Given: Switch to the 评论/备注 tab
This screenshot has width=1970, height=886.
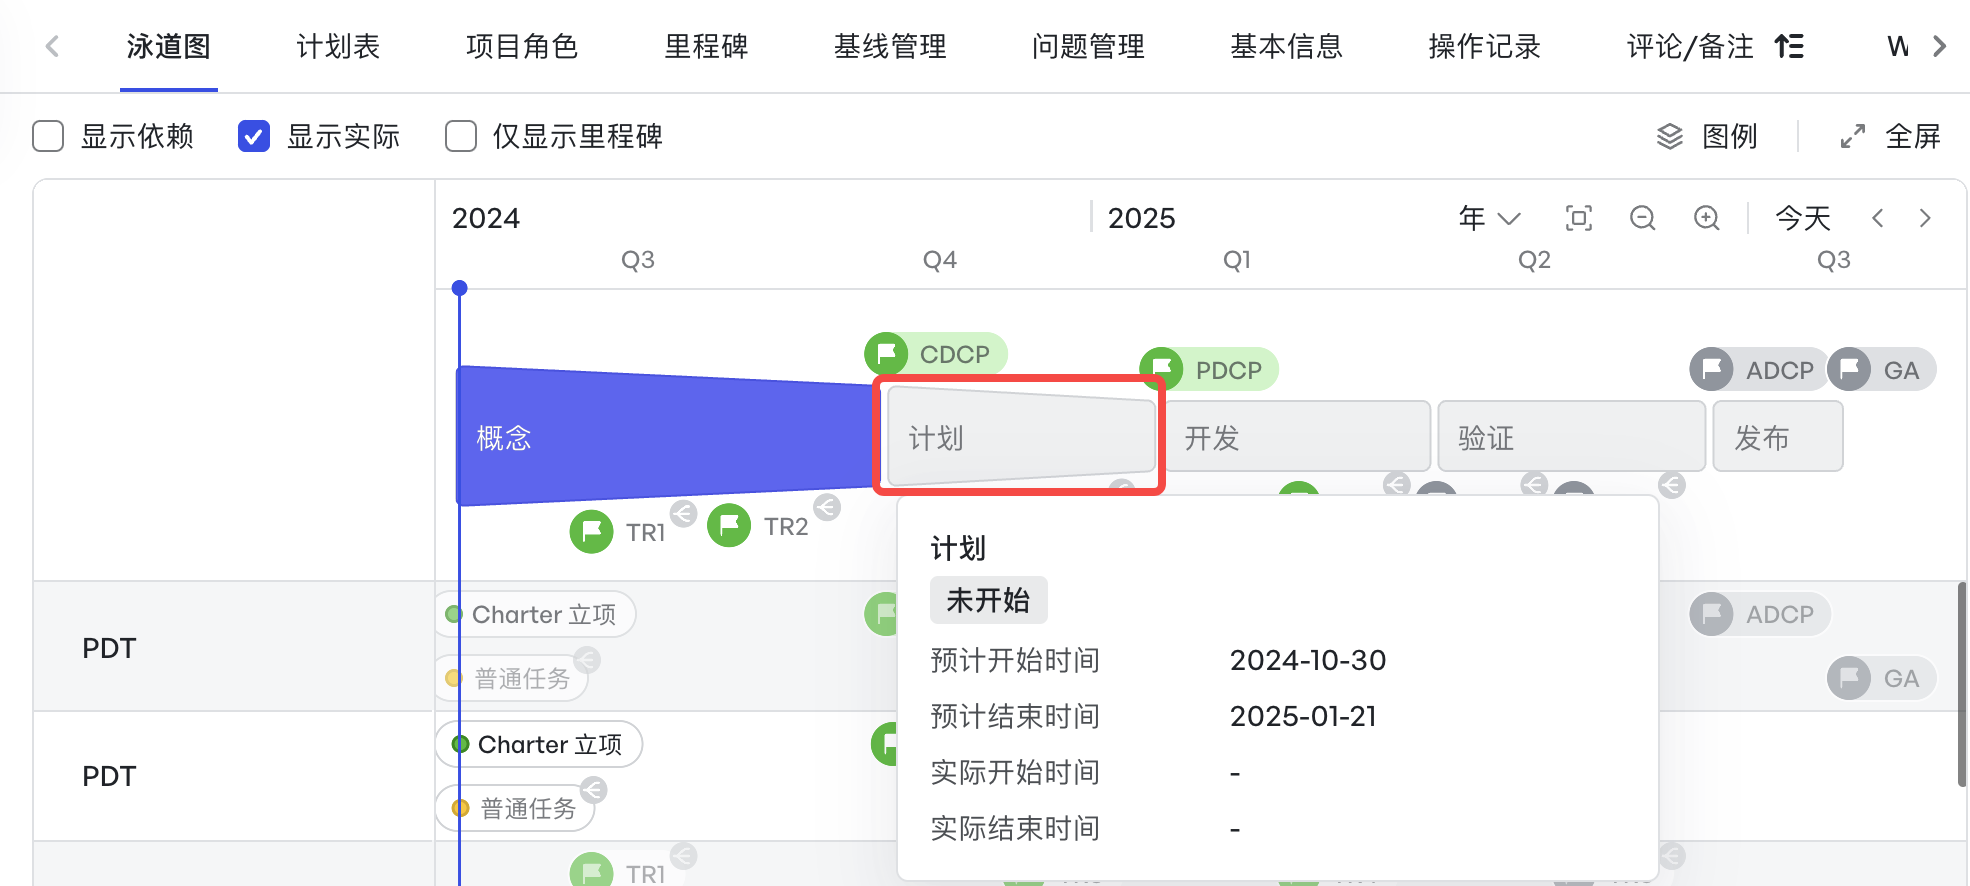Looking at the screenshot, I should point(1690,46).
